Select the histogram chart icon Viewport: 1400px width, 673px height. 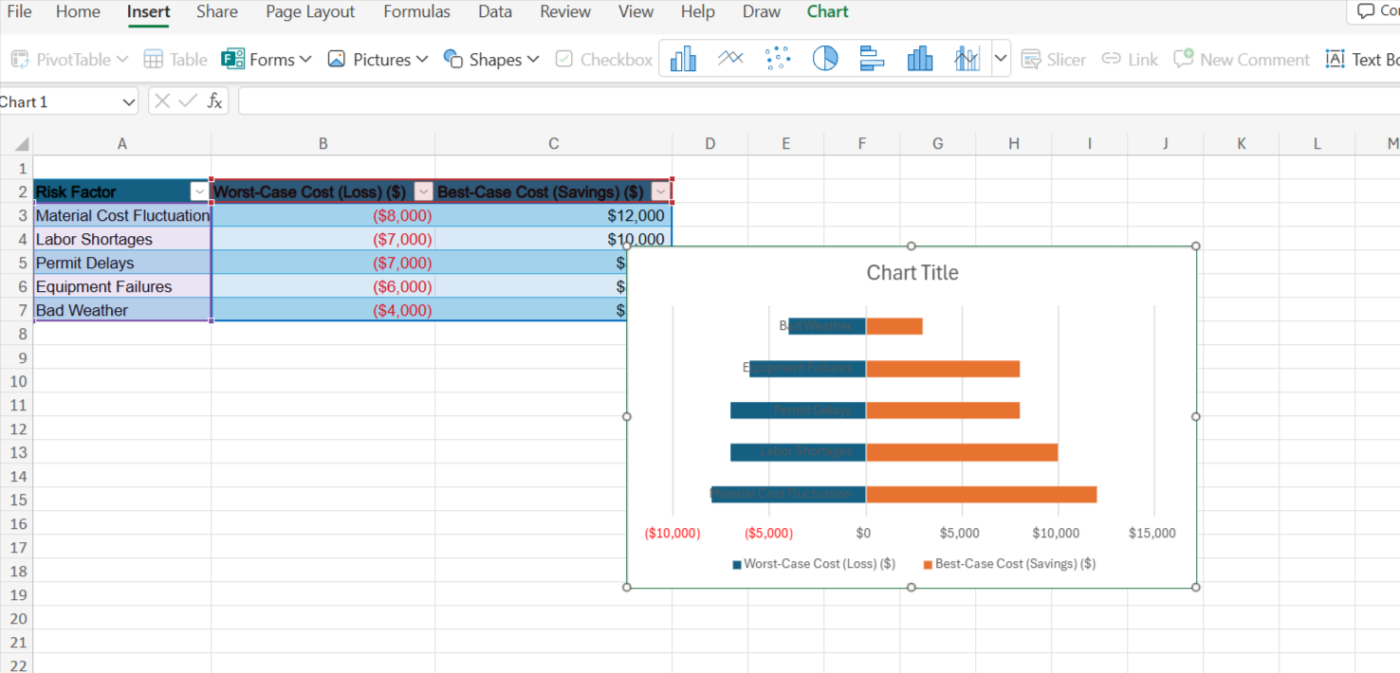click(920, 59)
